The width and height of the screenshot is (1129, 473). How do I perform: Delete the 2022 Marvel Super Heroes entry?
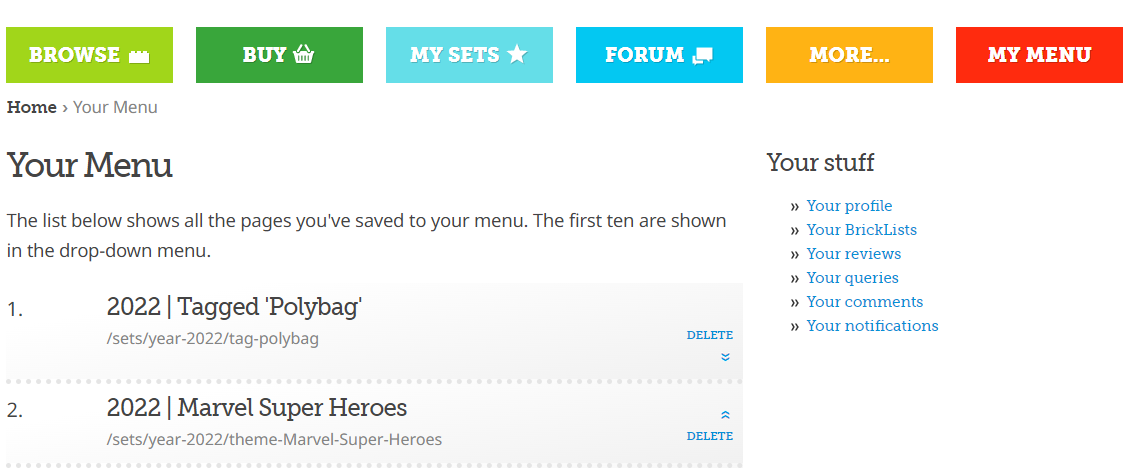coord(710,436)
